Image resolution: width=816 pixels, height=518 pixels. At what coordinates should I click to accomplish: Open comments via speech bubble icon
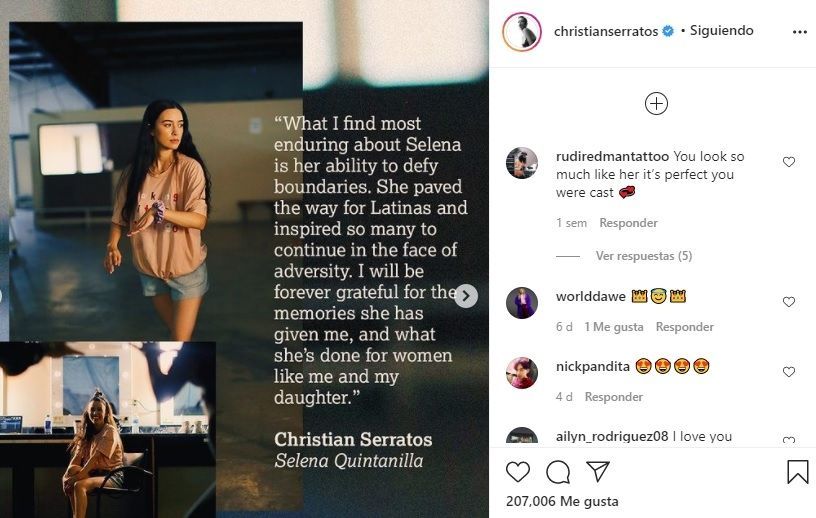pos(558,471)
